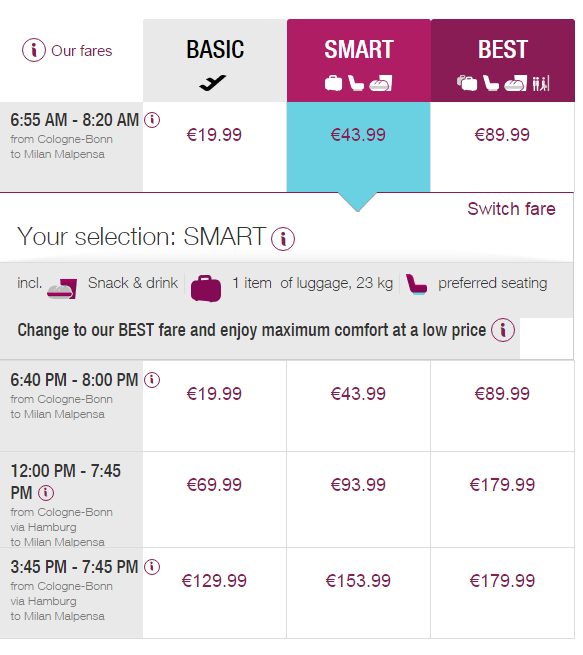This screenshot has height=655, width=583.
Task: Select the BASIC fare column header
Action: pyautogui.click(x=215, y=61)
